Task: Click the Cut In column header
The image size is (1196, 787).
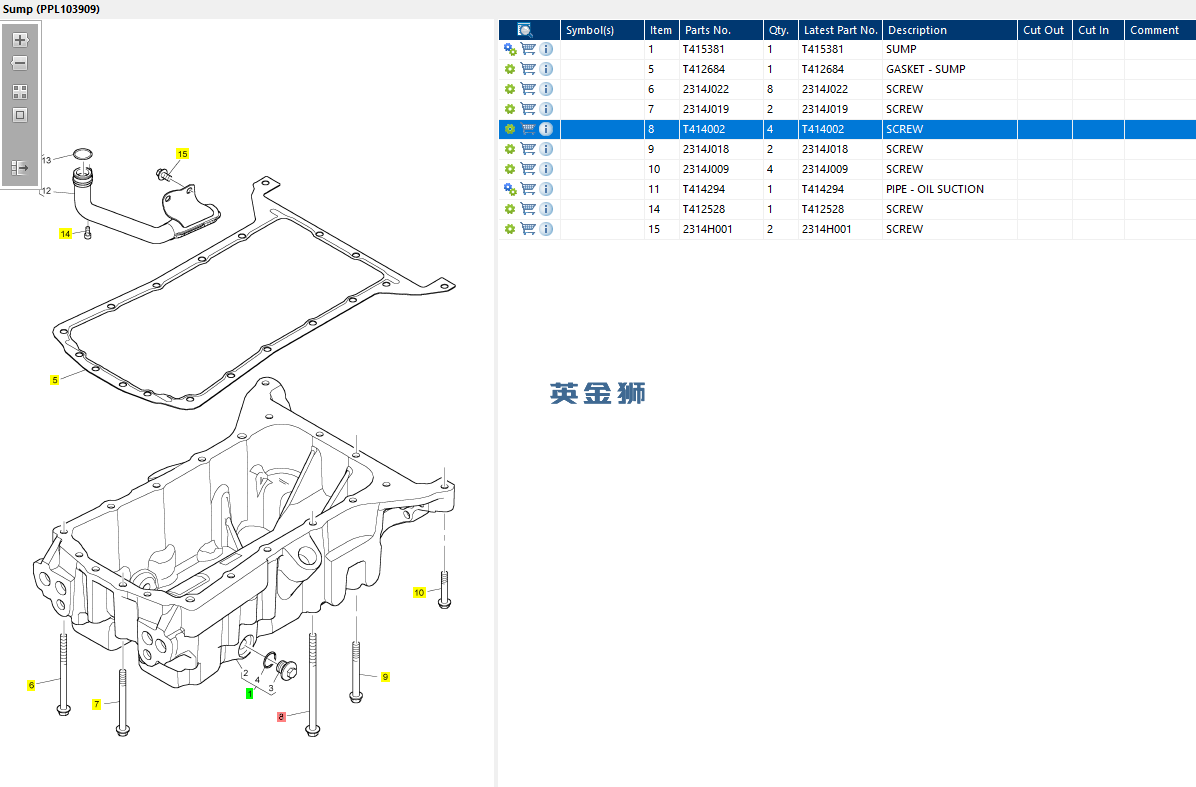Action: 1098,30
